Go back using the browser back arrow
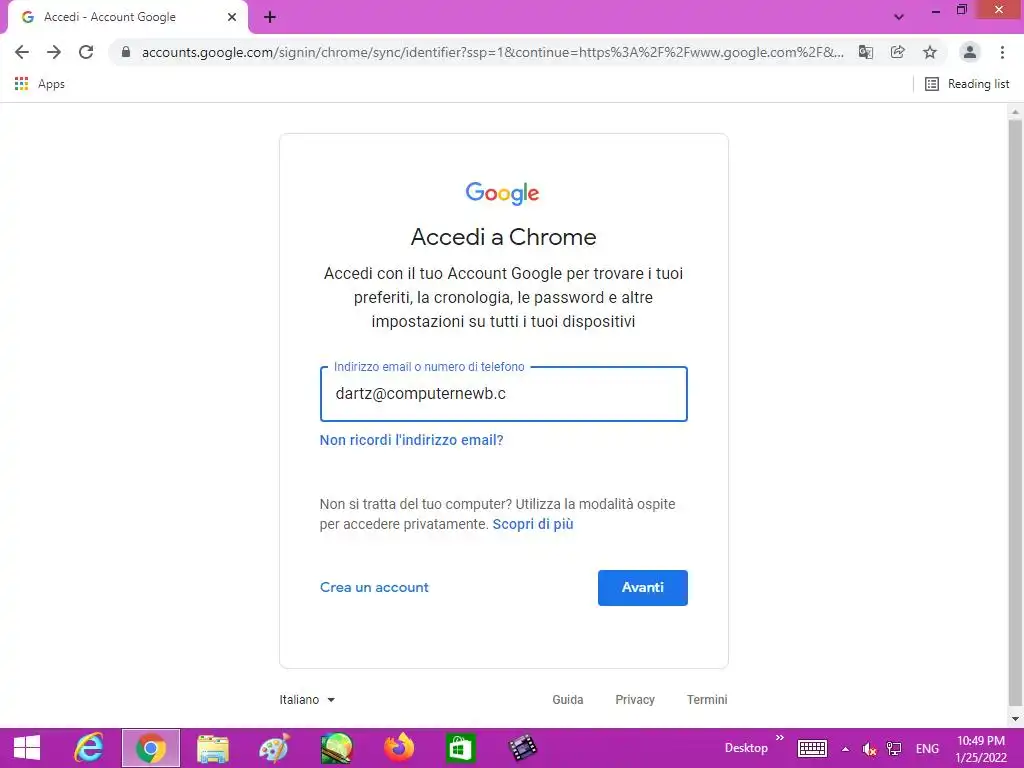 pos(22,52)
